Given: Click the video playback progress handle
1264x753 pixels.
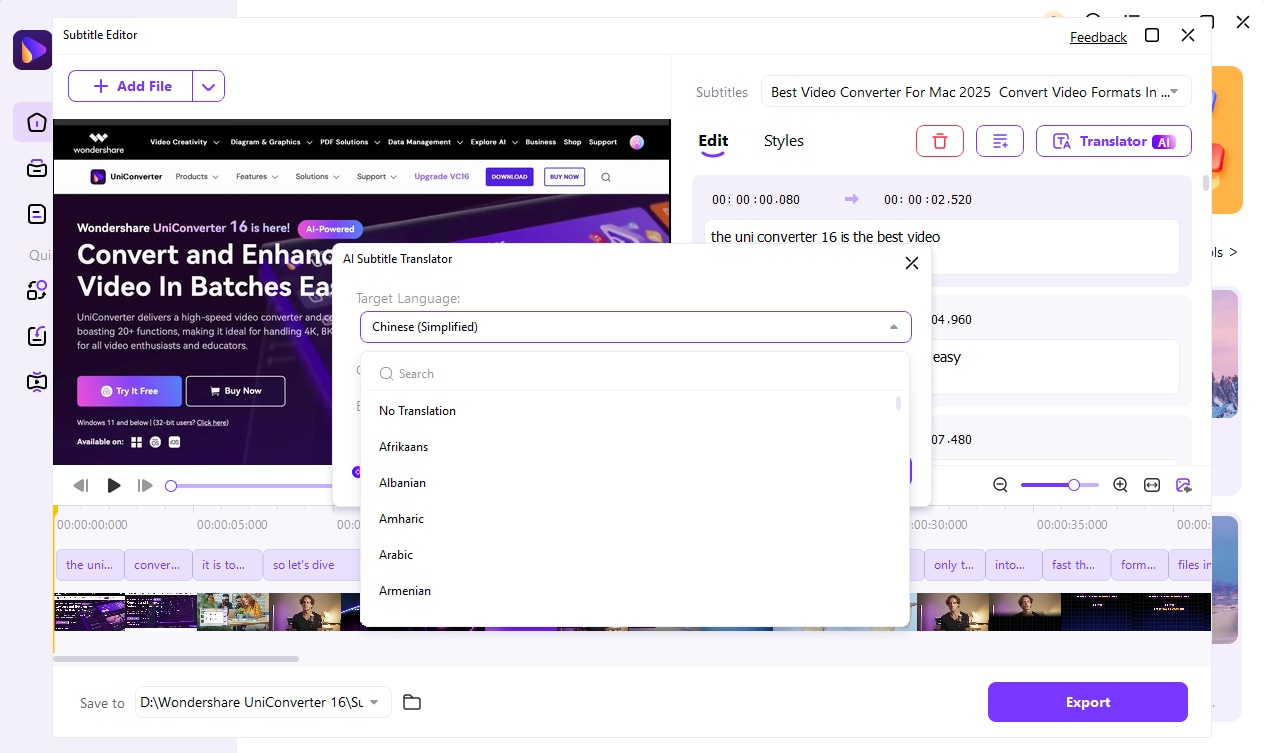Looking at the screenshot, I should (171, 485).
